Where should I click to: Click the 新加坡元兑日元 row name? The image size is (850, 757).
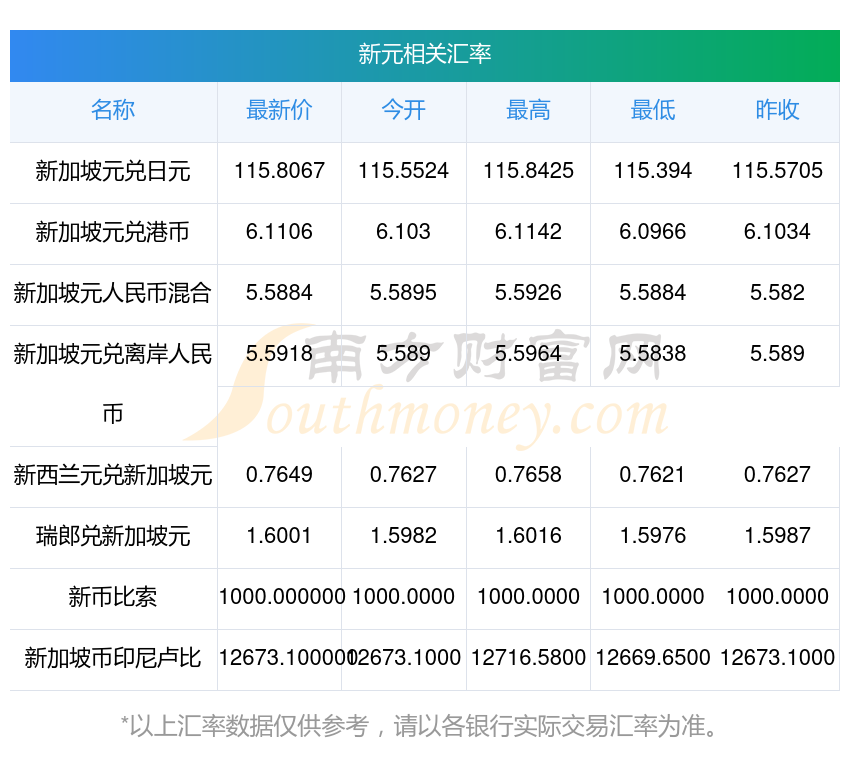pos(113,171)
